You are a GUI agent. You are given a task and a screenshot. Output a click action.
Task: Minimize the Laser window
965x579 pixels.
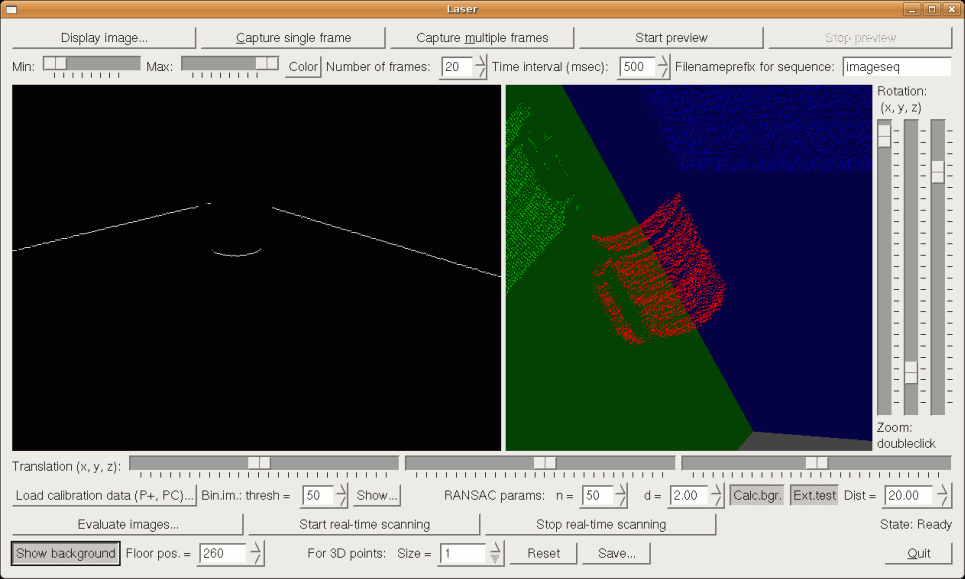click(912, 9)
